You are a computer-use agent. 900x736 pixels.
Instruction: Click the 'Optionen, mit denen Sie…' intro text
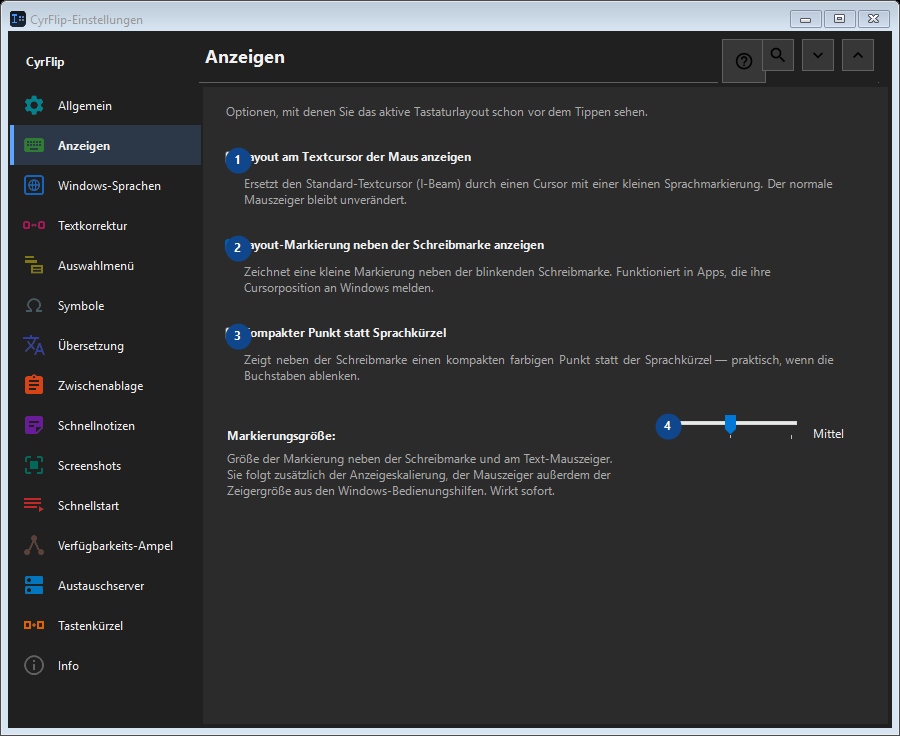pos(437,112)
